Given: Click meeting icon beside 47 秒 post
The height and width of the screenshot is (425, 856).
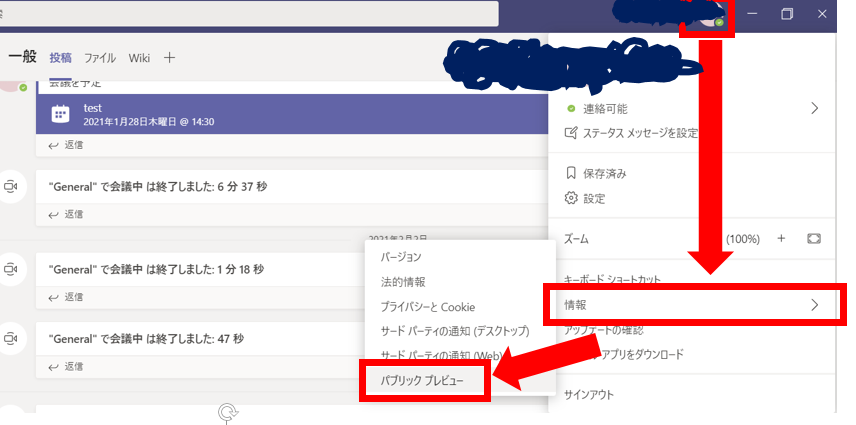Looking at the screenshot, I should pos(10,339).
